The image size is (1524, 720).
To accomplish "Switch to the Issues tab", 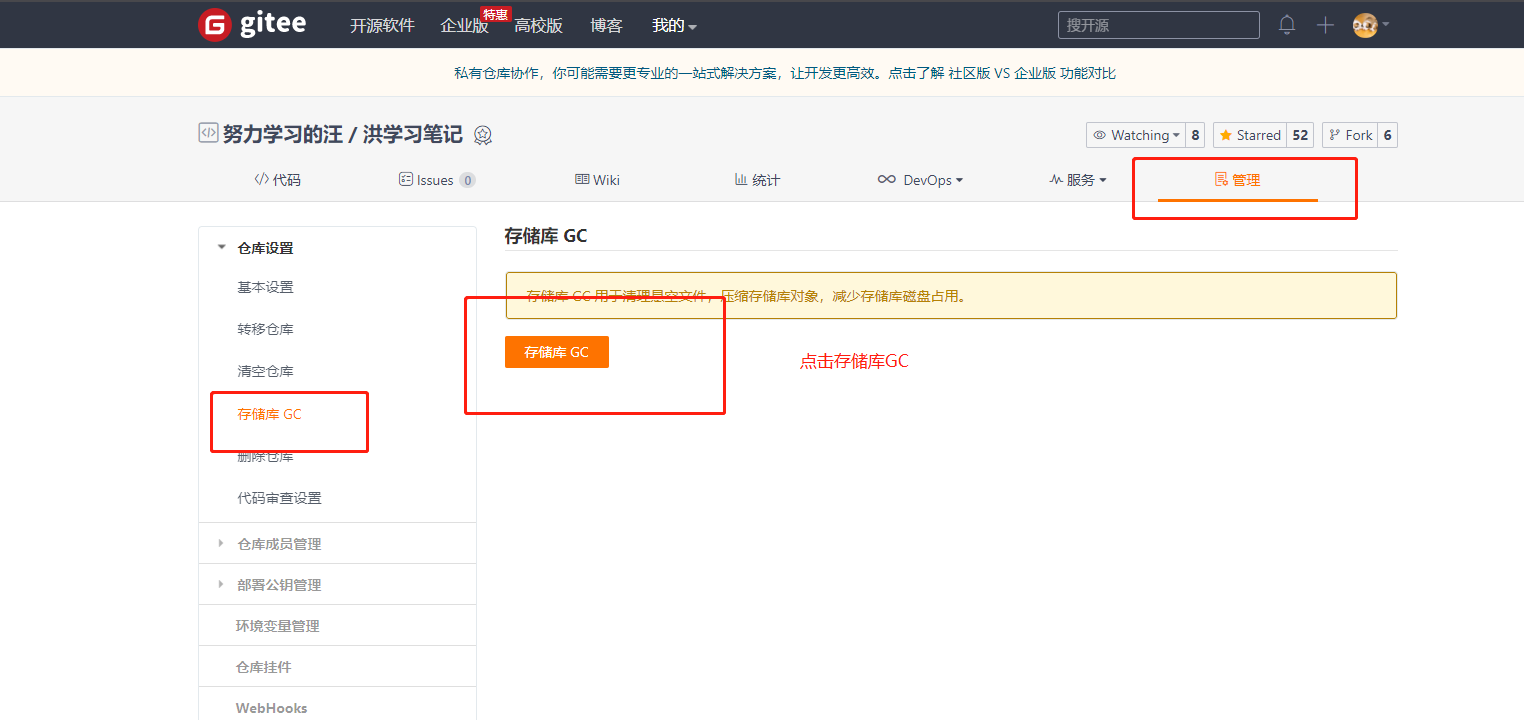I will [x=436, y=180].
